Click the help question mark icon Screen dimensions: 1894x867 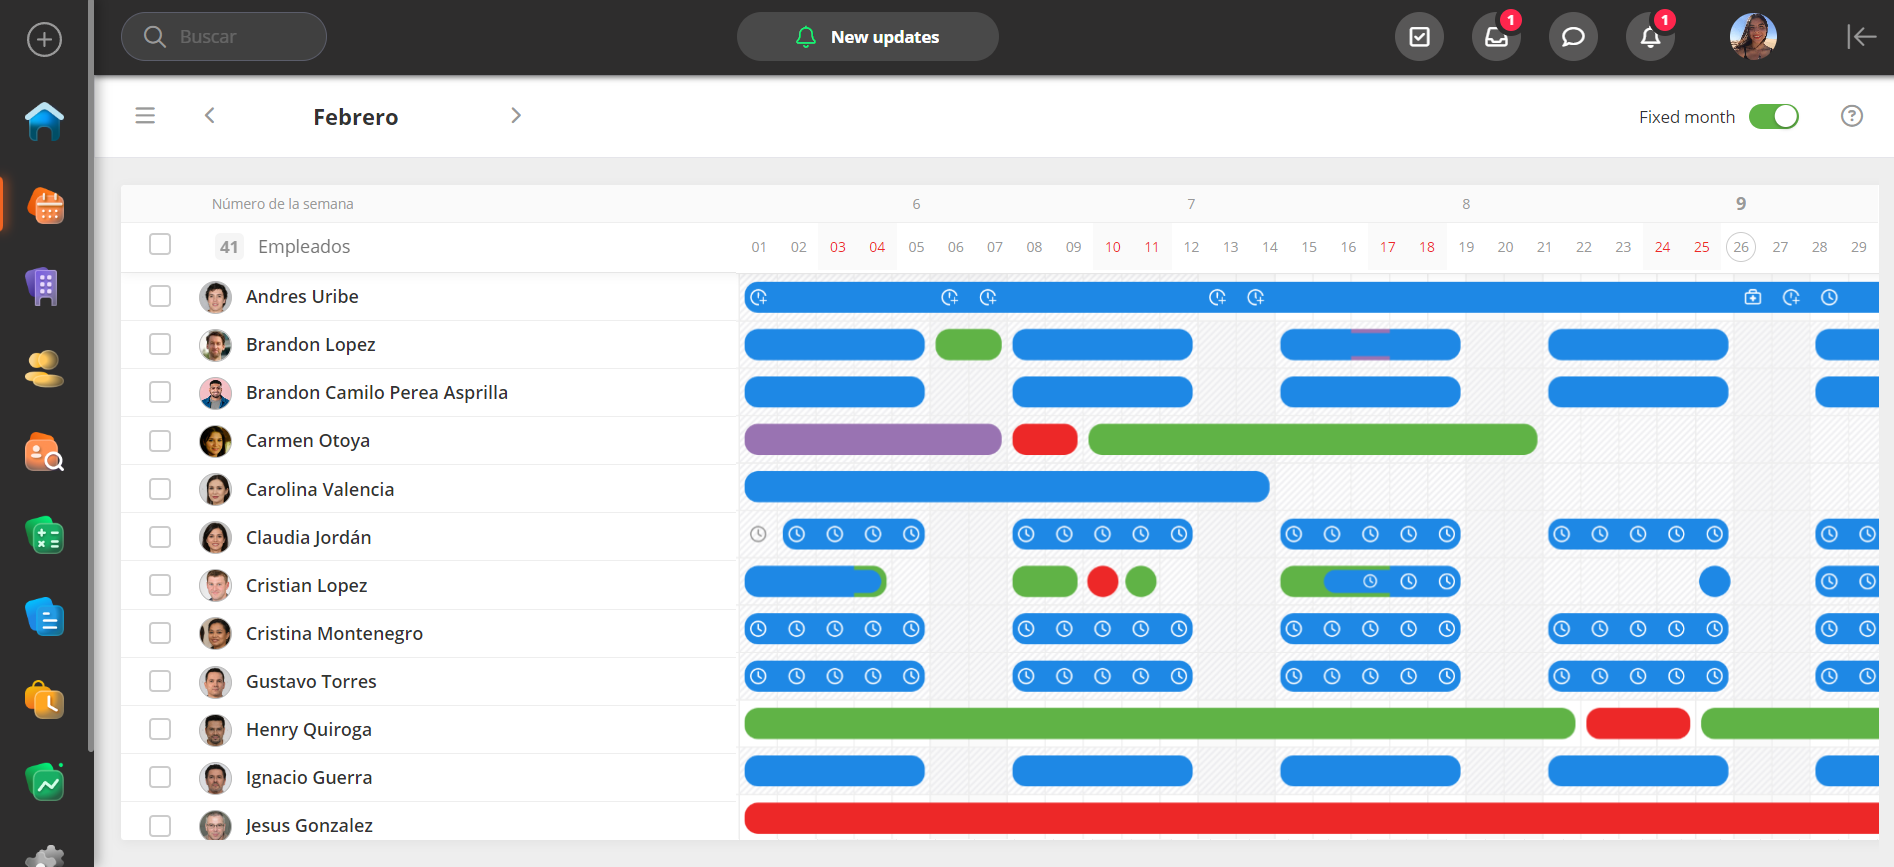(x=1851, y=116)
